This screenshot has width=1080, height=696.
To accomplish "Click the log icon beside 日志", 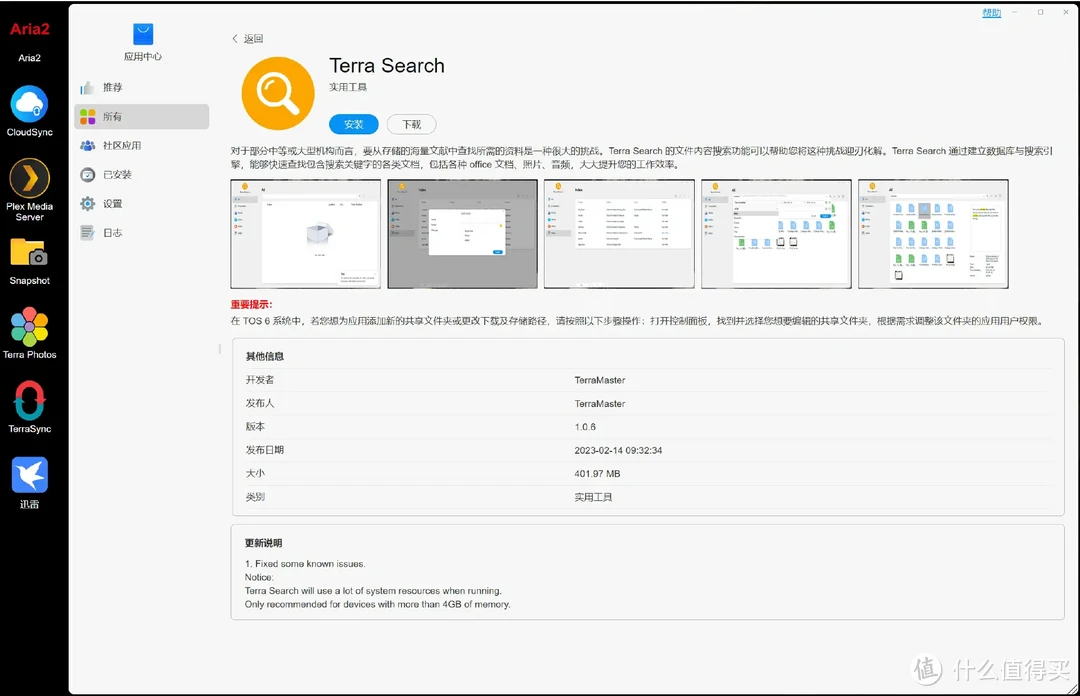I will coord(87,233).
